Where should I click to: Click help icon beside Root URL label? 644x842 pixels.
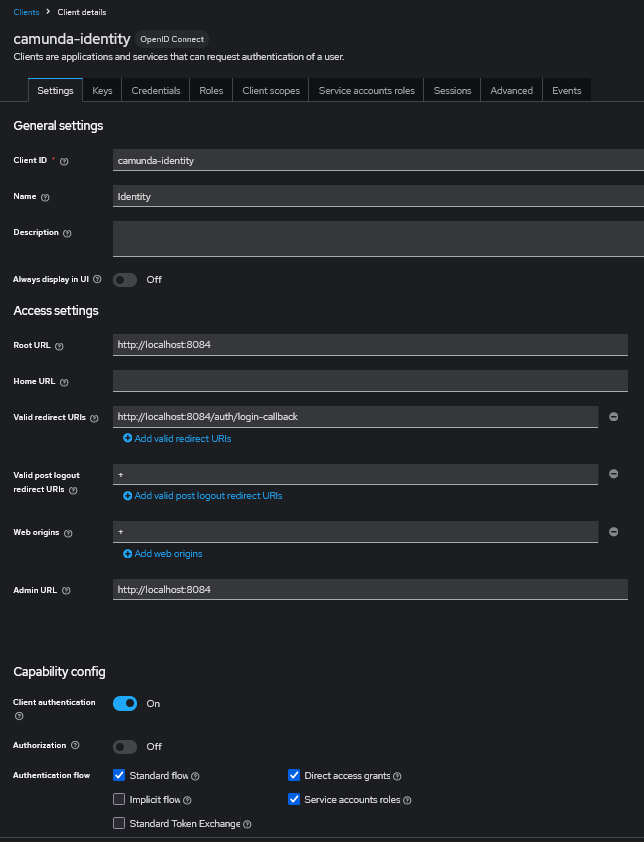[x=59, y=346]
